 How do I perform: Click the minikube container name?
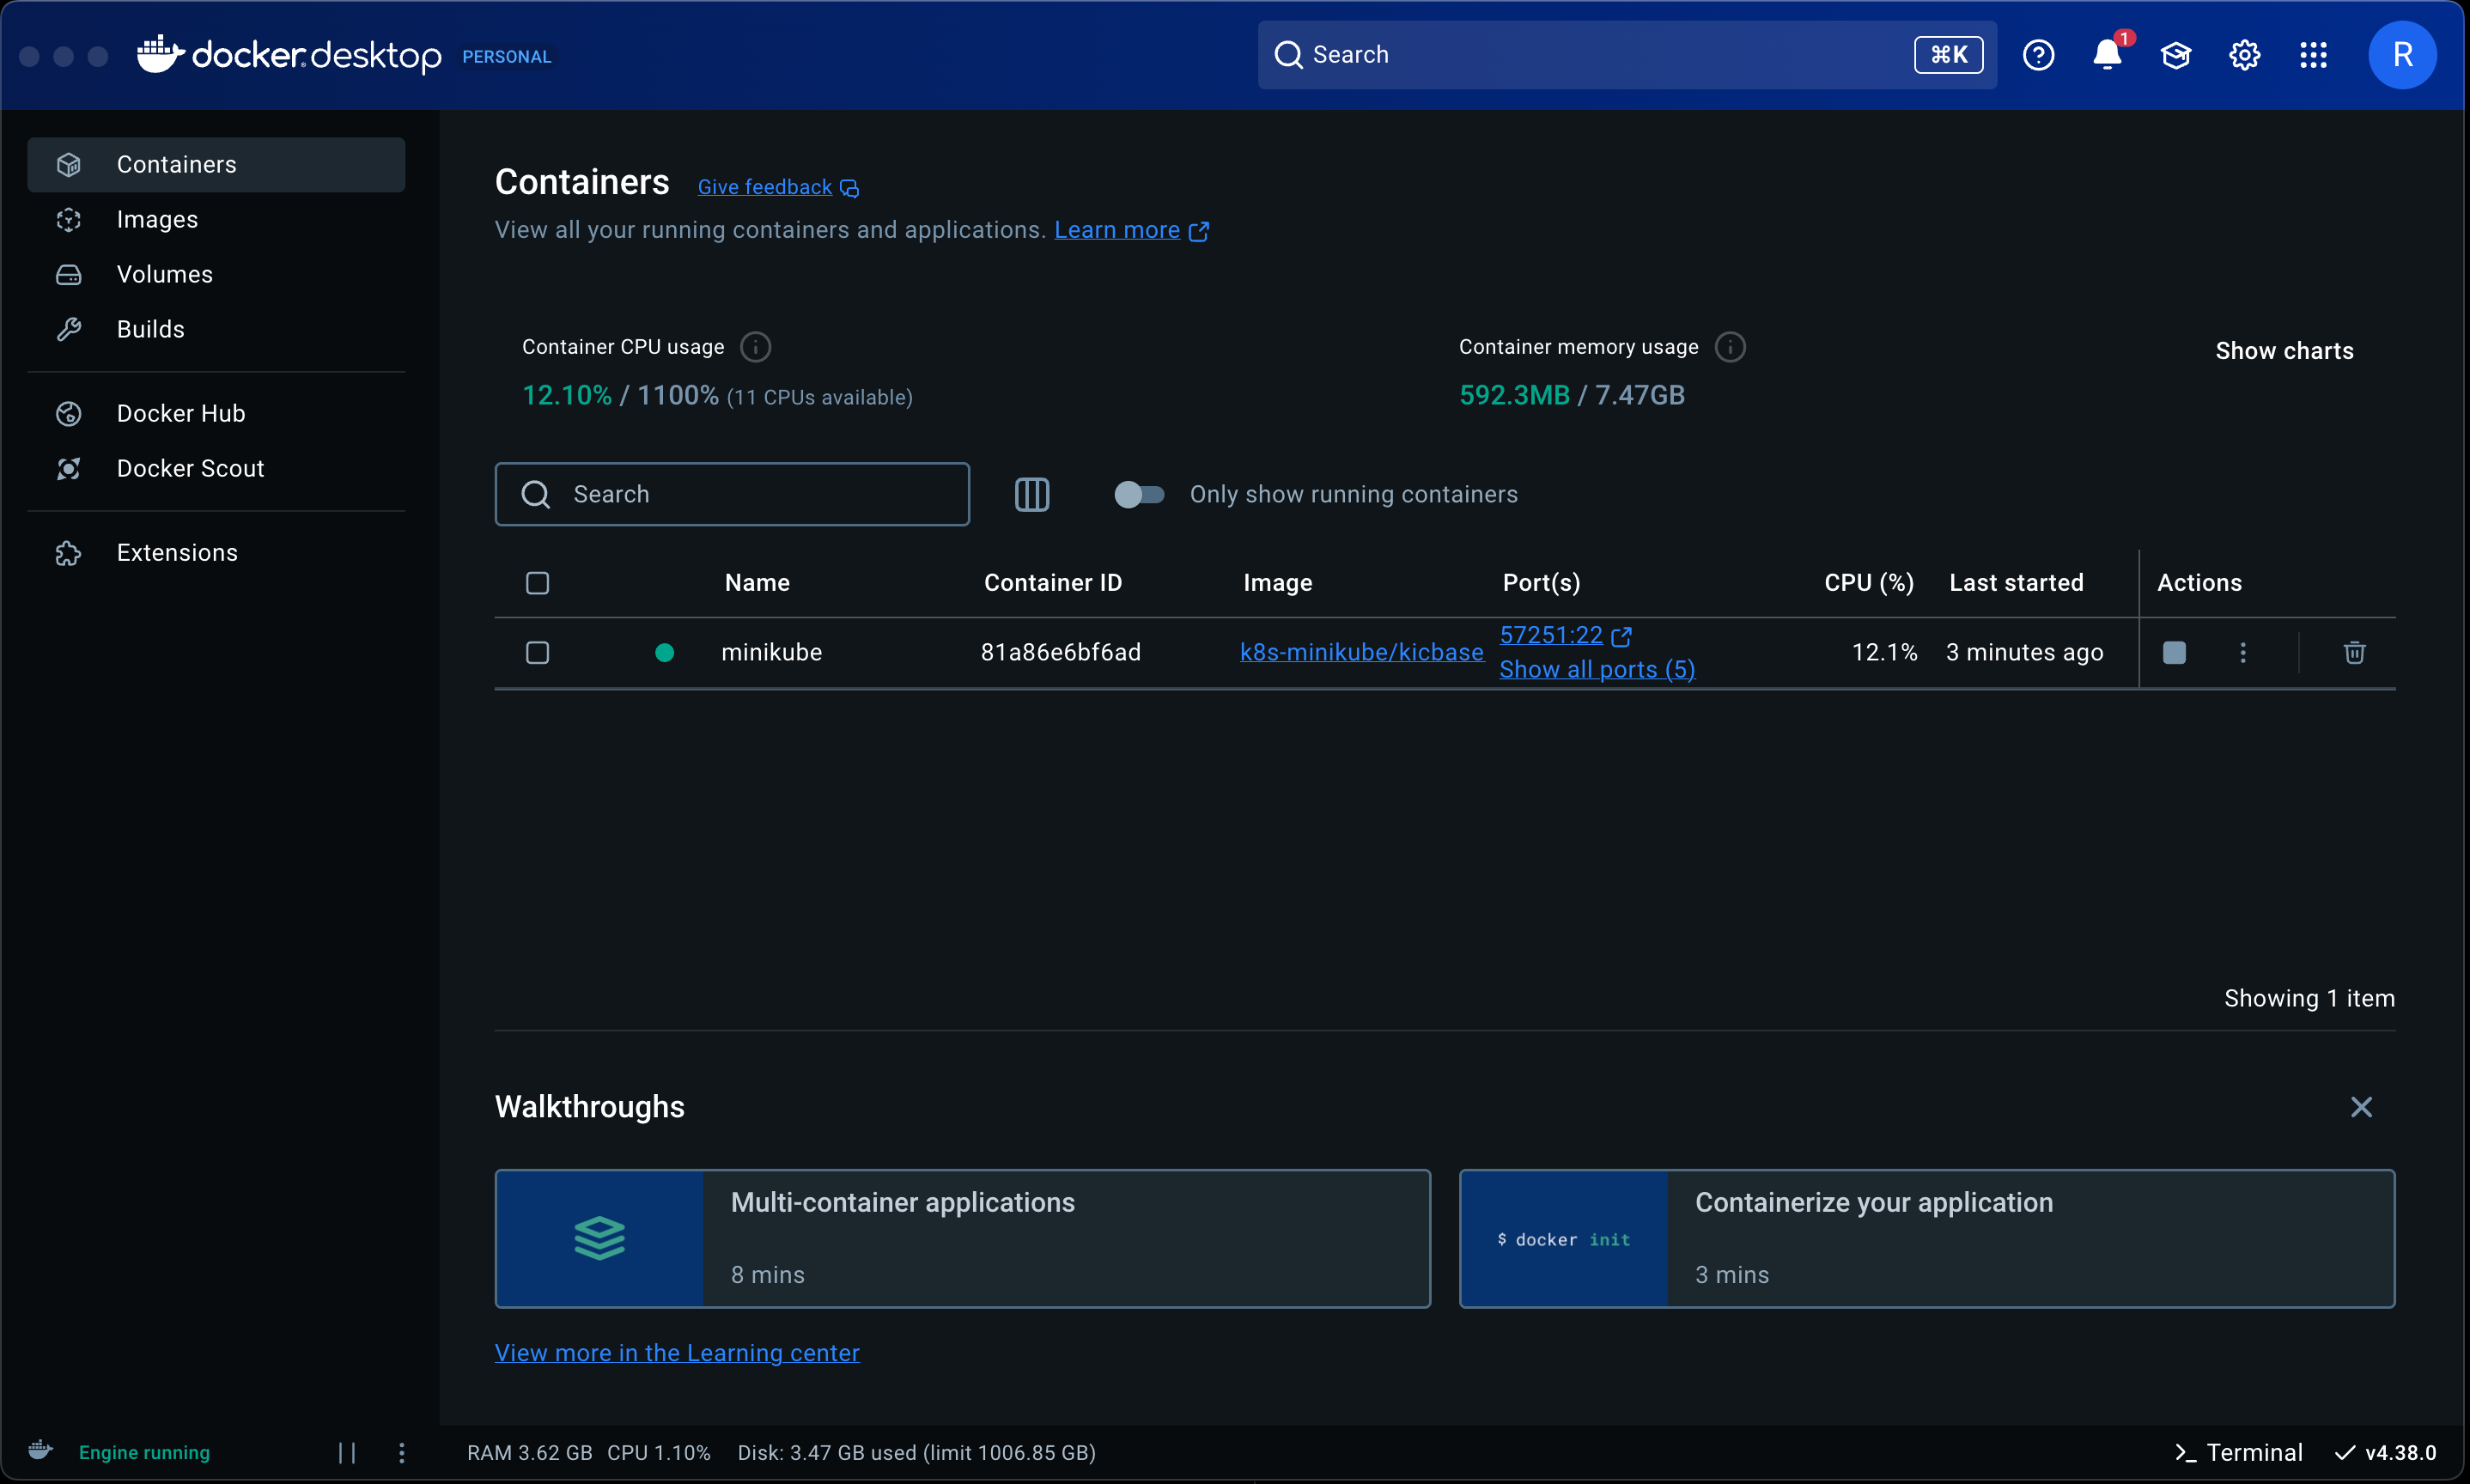click(x=771, y=653)
